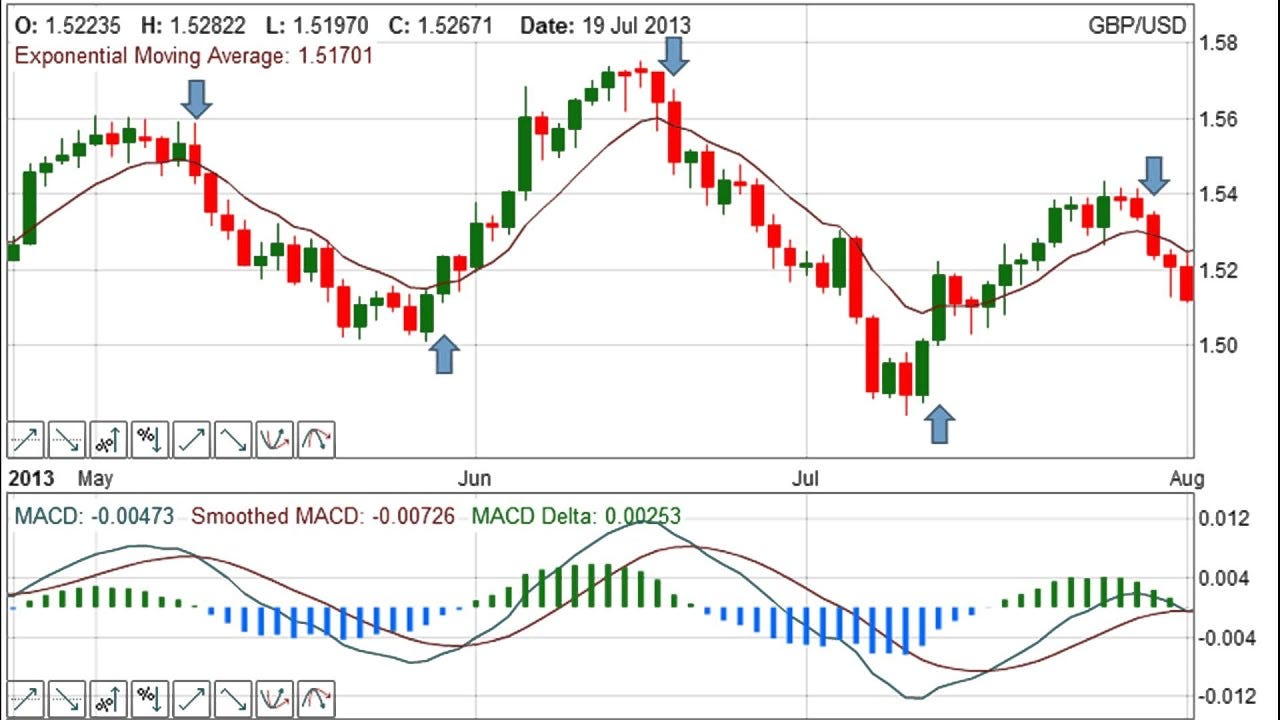Viewport: 1280px width, 720px height.
Task: Click the 1.56 price axis label
Action: (1218, 119)
